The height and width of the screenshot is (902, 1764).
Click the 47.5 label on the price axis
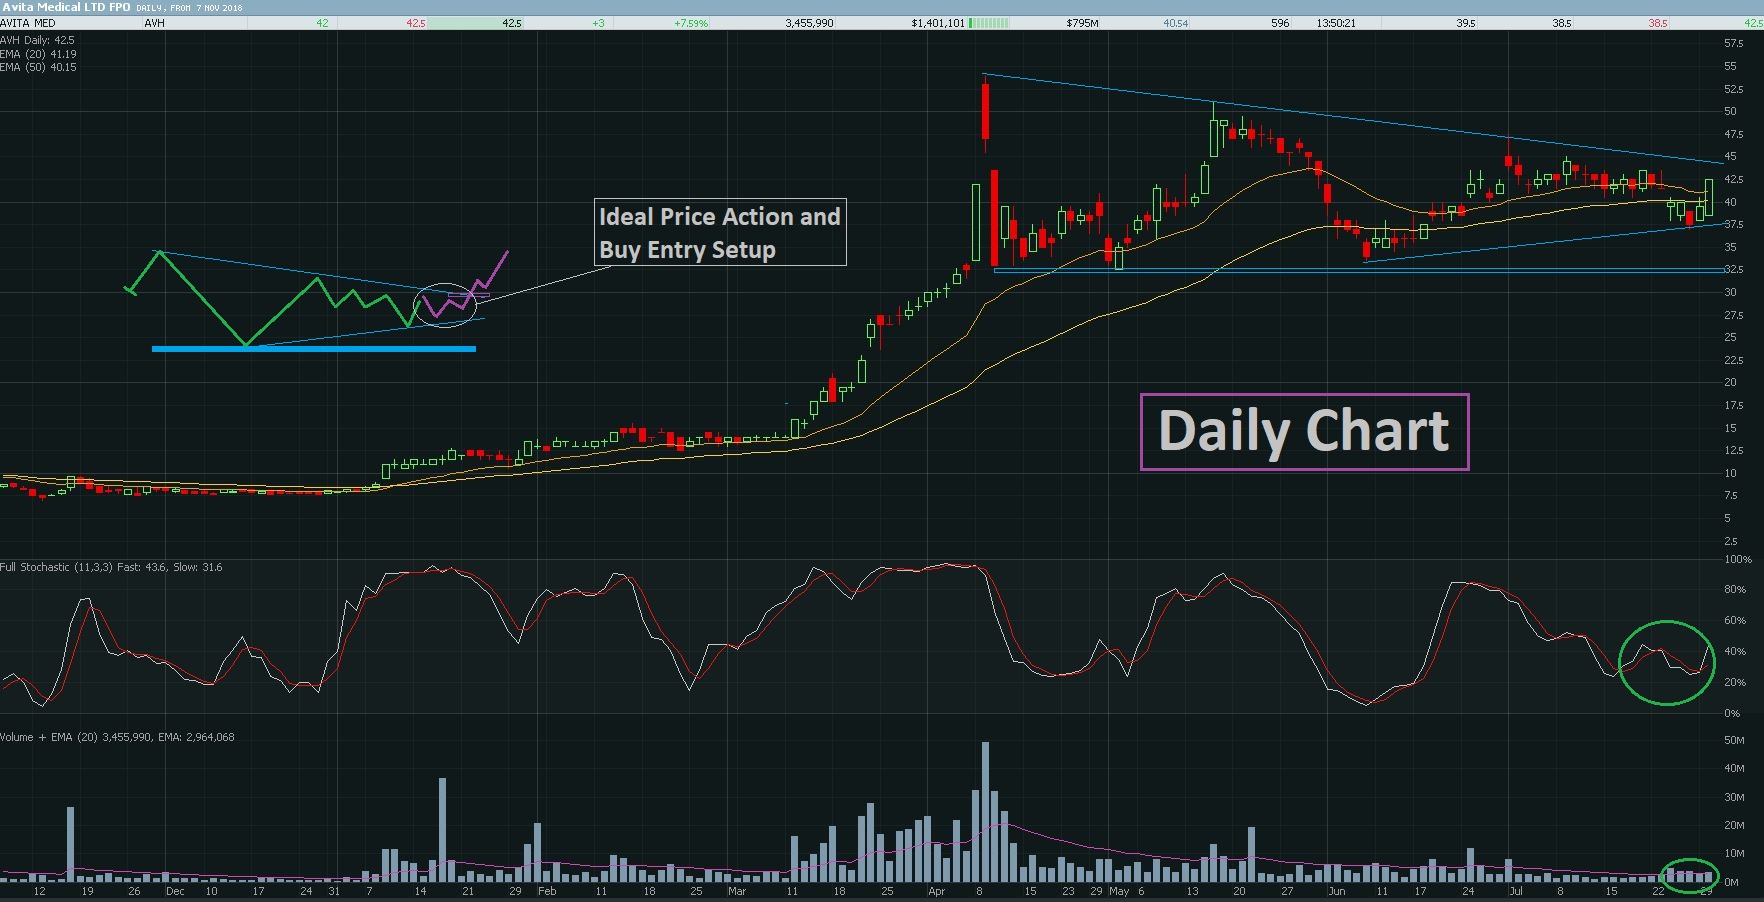(1733, 134)
